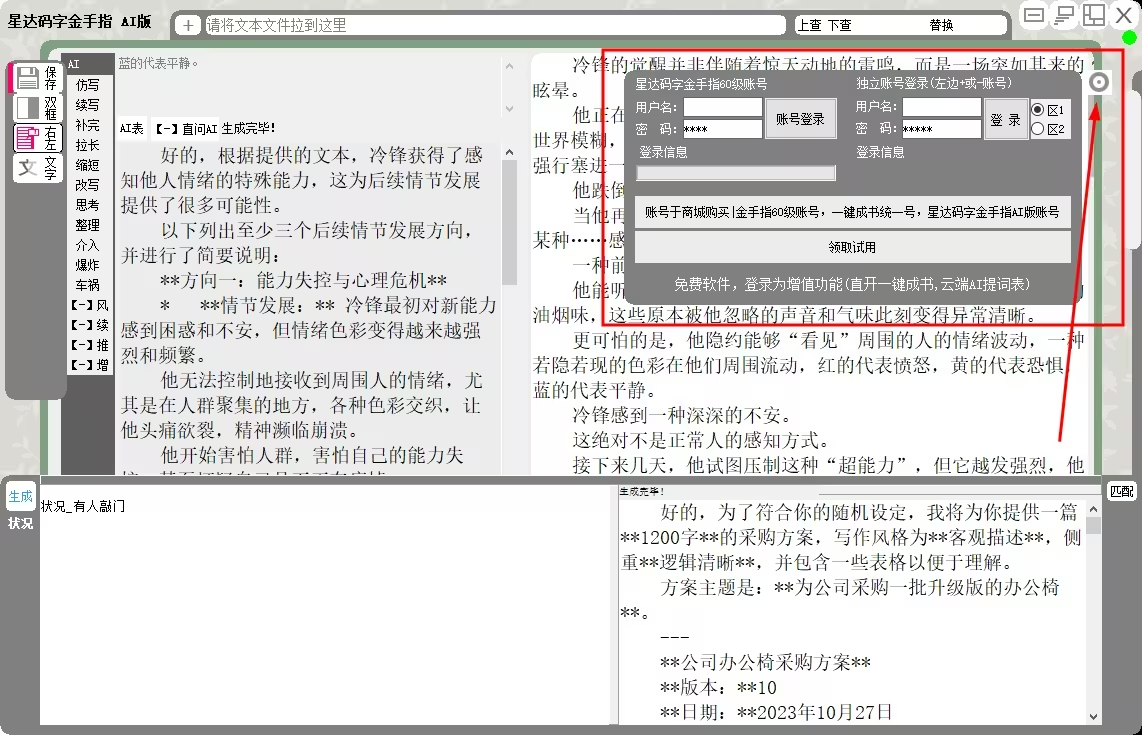Click the plus button beside the file box
The height and width of the screenshot is (735, 1142).
coord(188,25)
